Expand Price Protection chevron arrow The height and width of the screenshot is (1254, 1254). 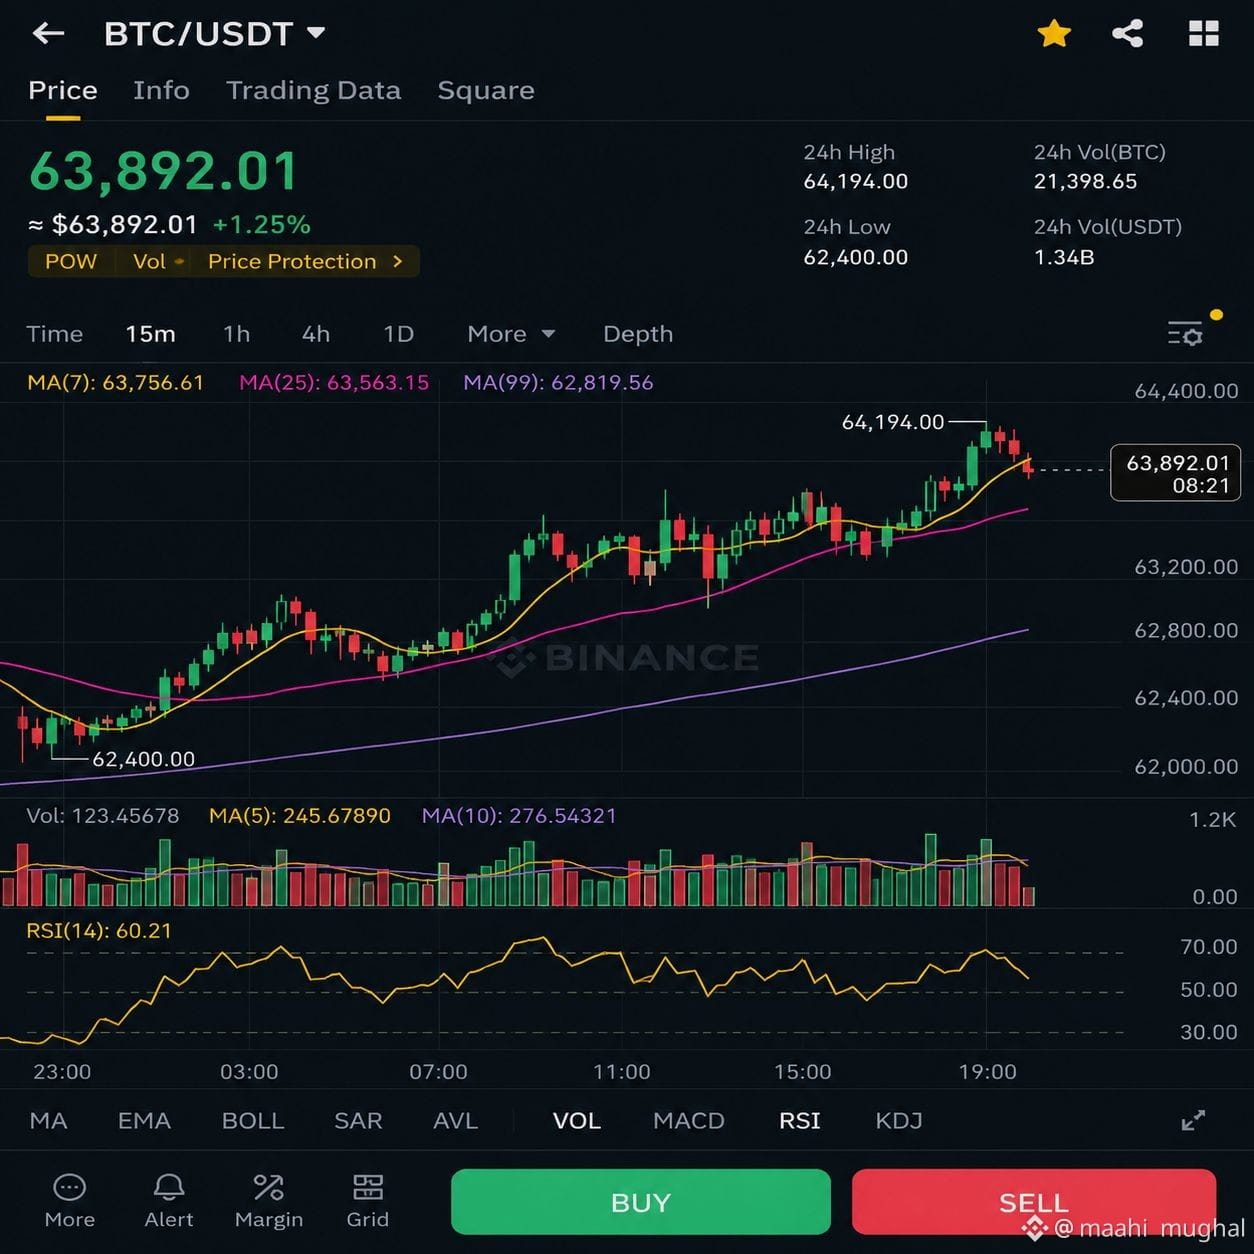[x=398, y=261]
